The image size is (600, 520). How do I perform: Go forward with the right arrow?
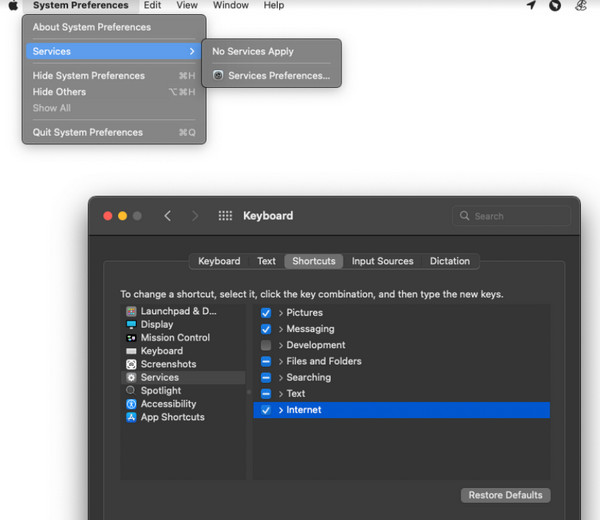[195, 216]
